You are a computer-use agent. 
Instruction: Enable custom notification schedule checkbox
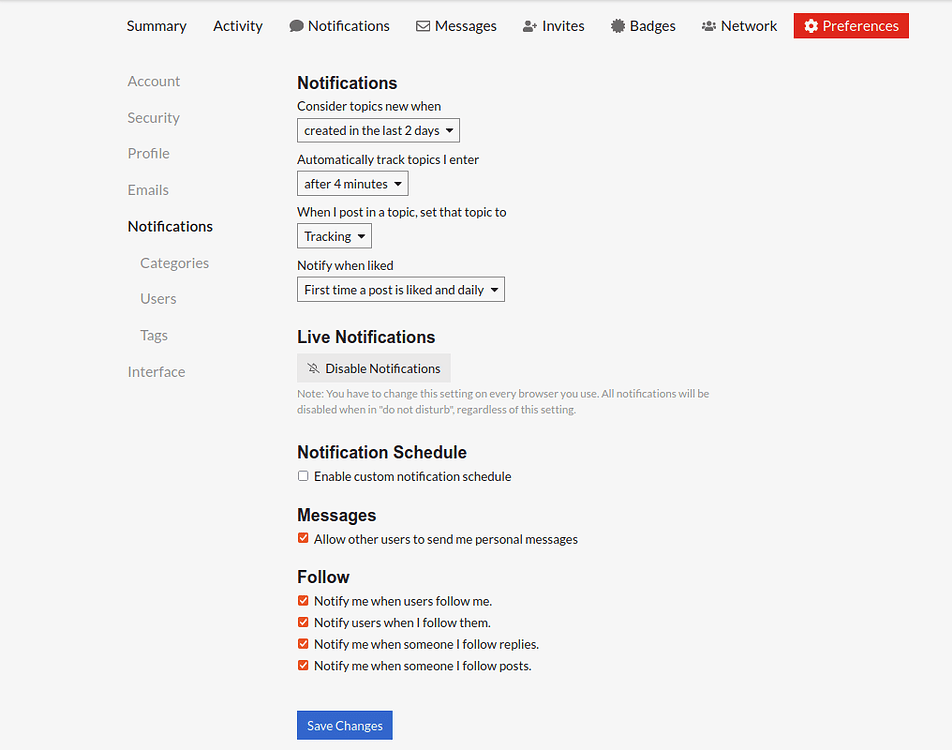pos(303,476)
